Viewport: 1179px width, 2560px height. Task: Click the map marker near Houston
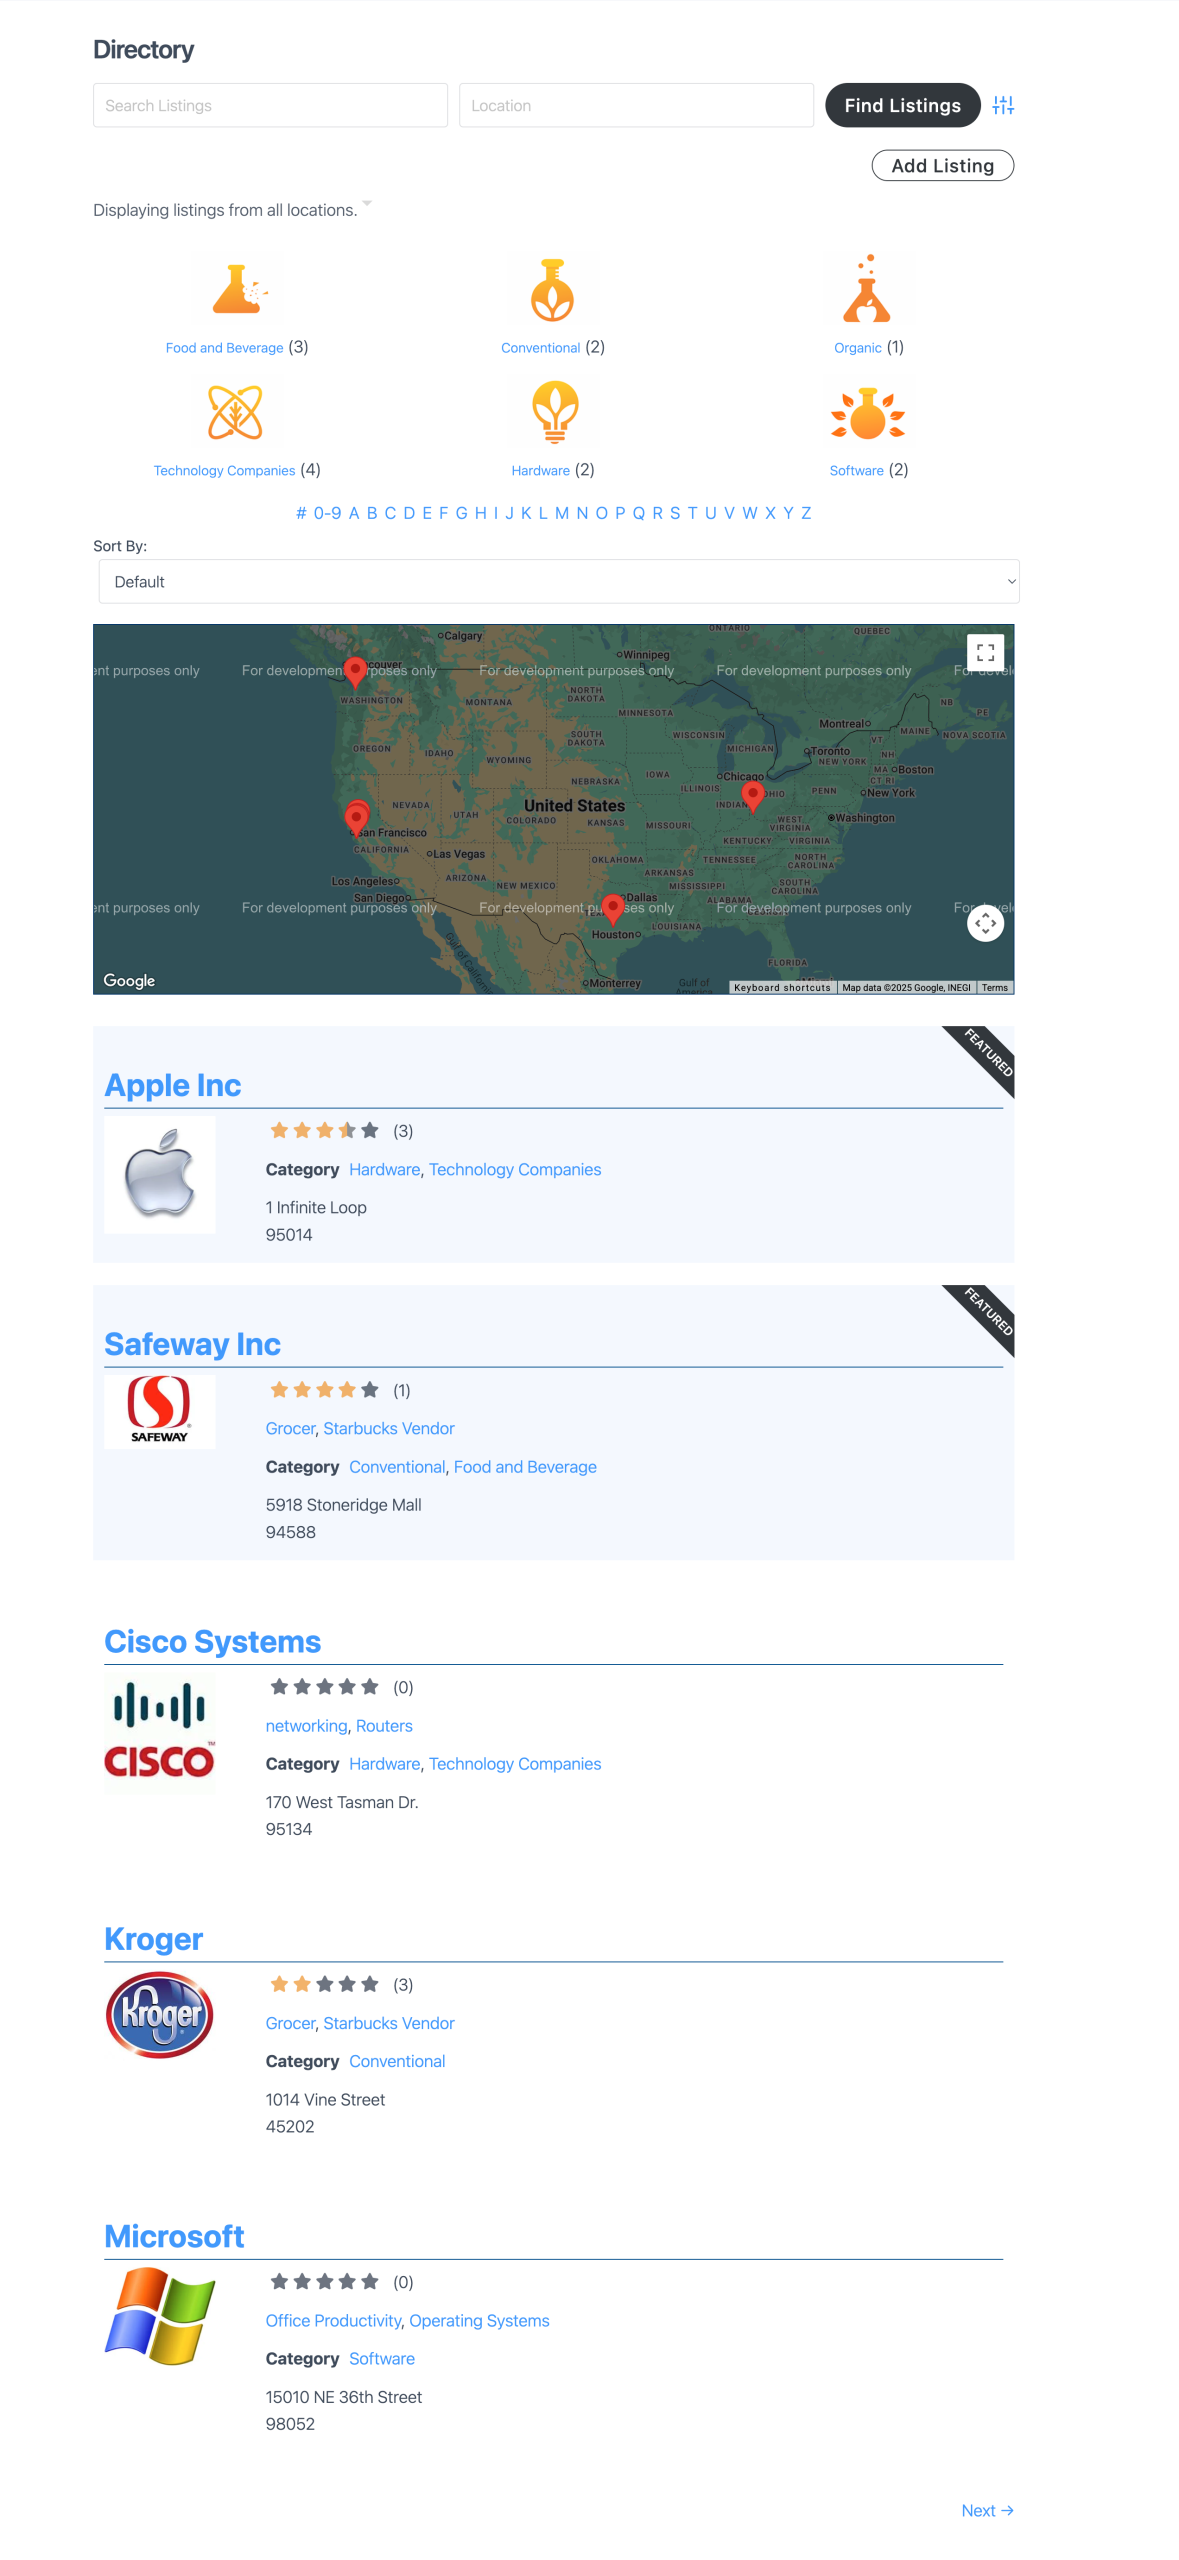click(613, 906)
